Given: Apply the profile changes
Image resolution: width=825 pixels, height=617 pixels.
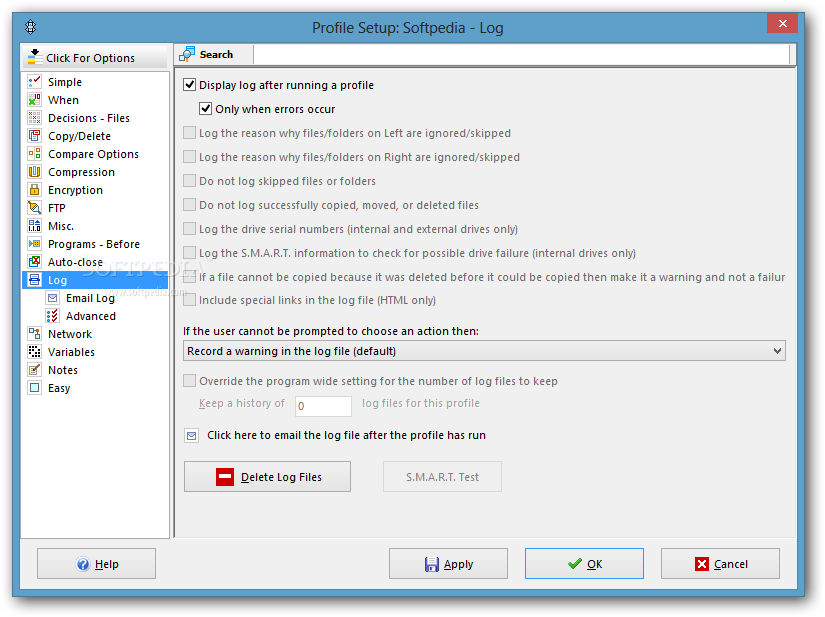Looking at the screenshot, I should [x=448, y=563].
